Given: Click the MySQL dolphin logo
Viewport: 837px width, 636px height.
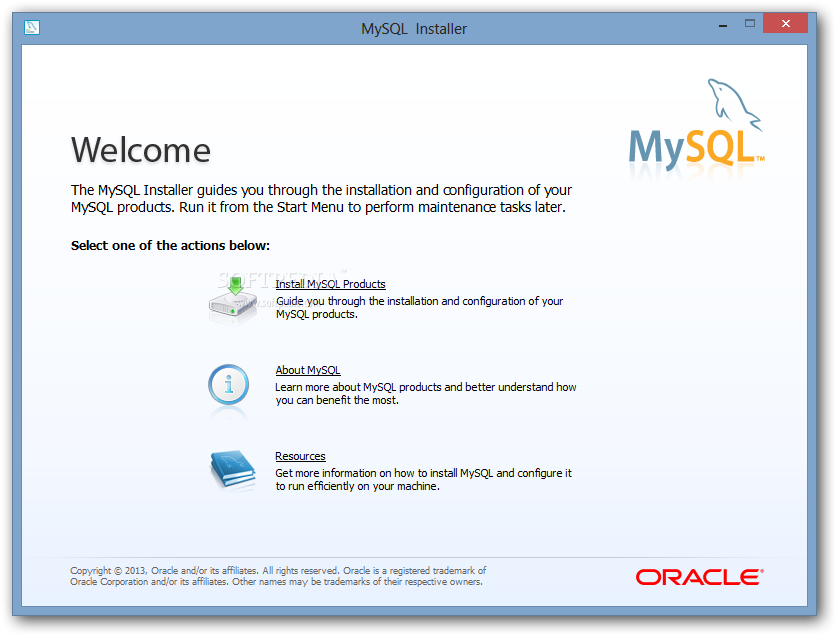Looking at the screenshot, I should [697, 124].
